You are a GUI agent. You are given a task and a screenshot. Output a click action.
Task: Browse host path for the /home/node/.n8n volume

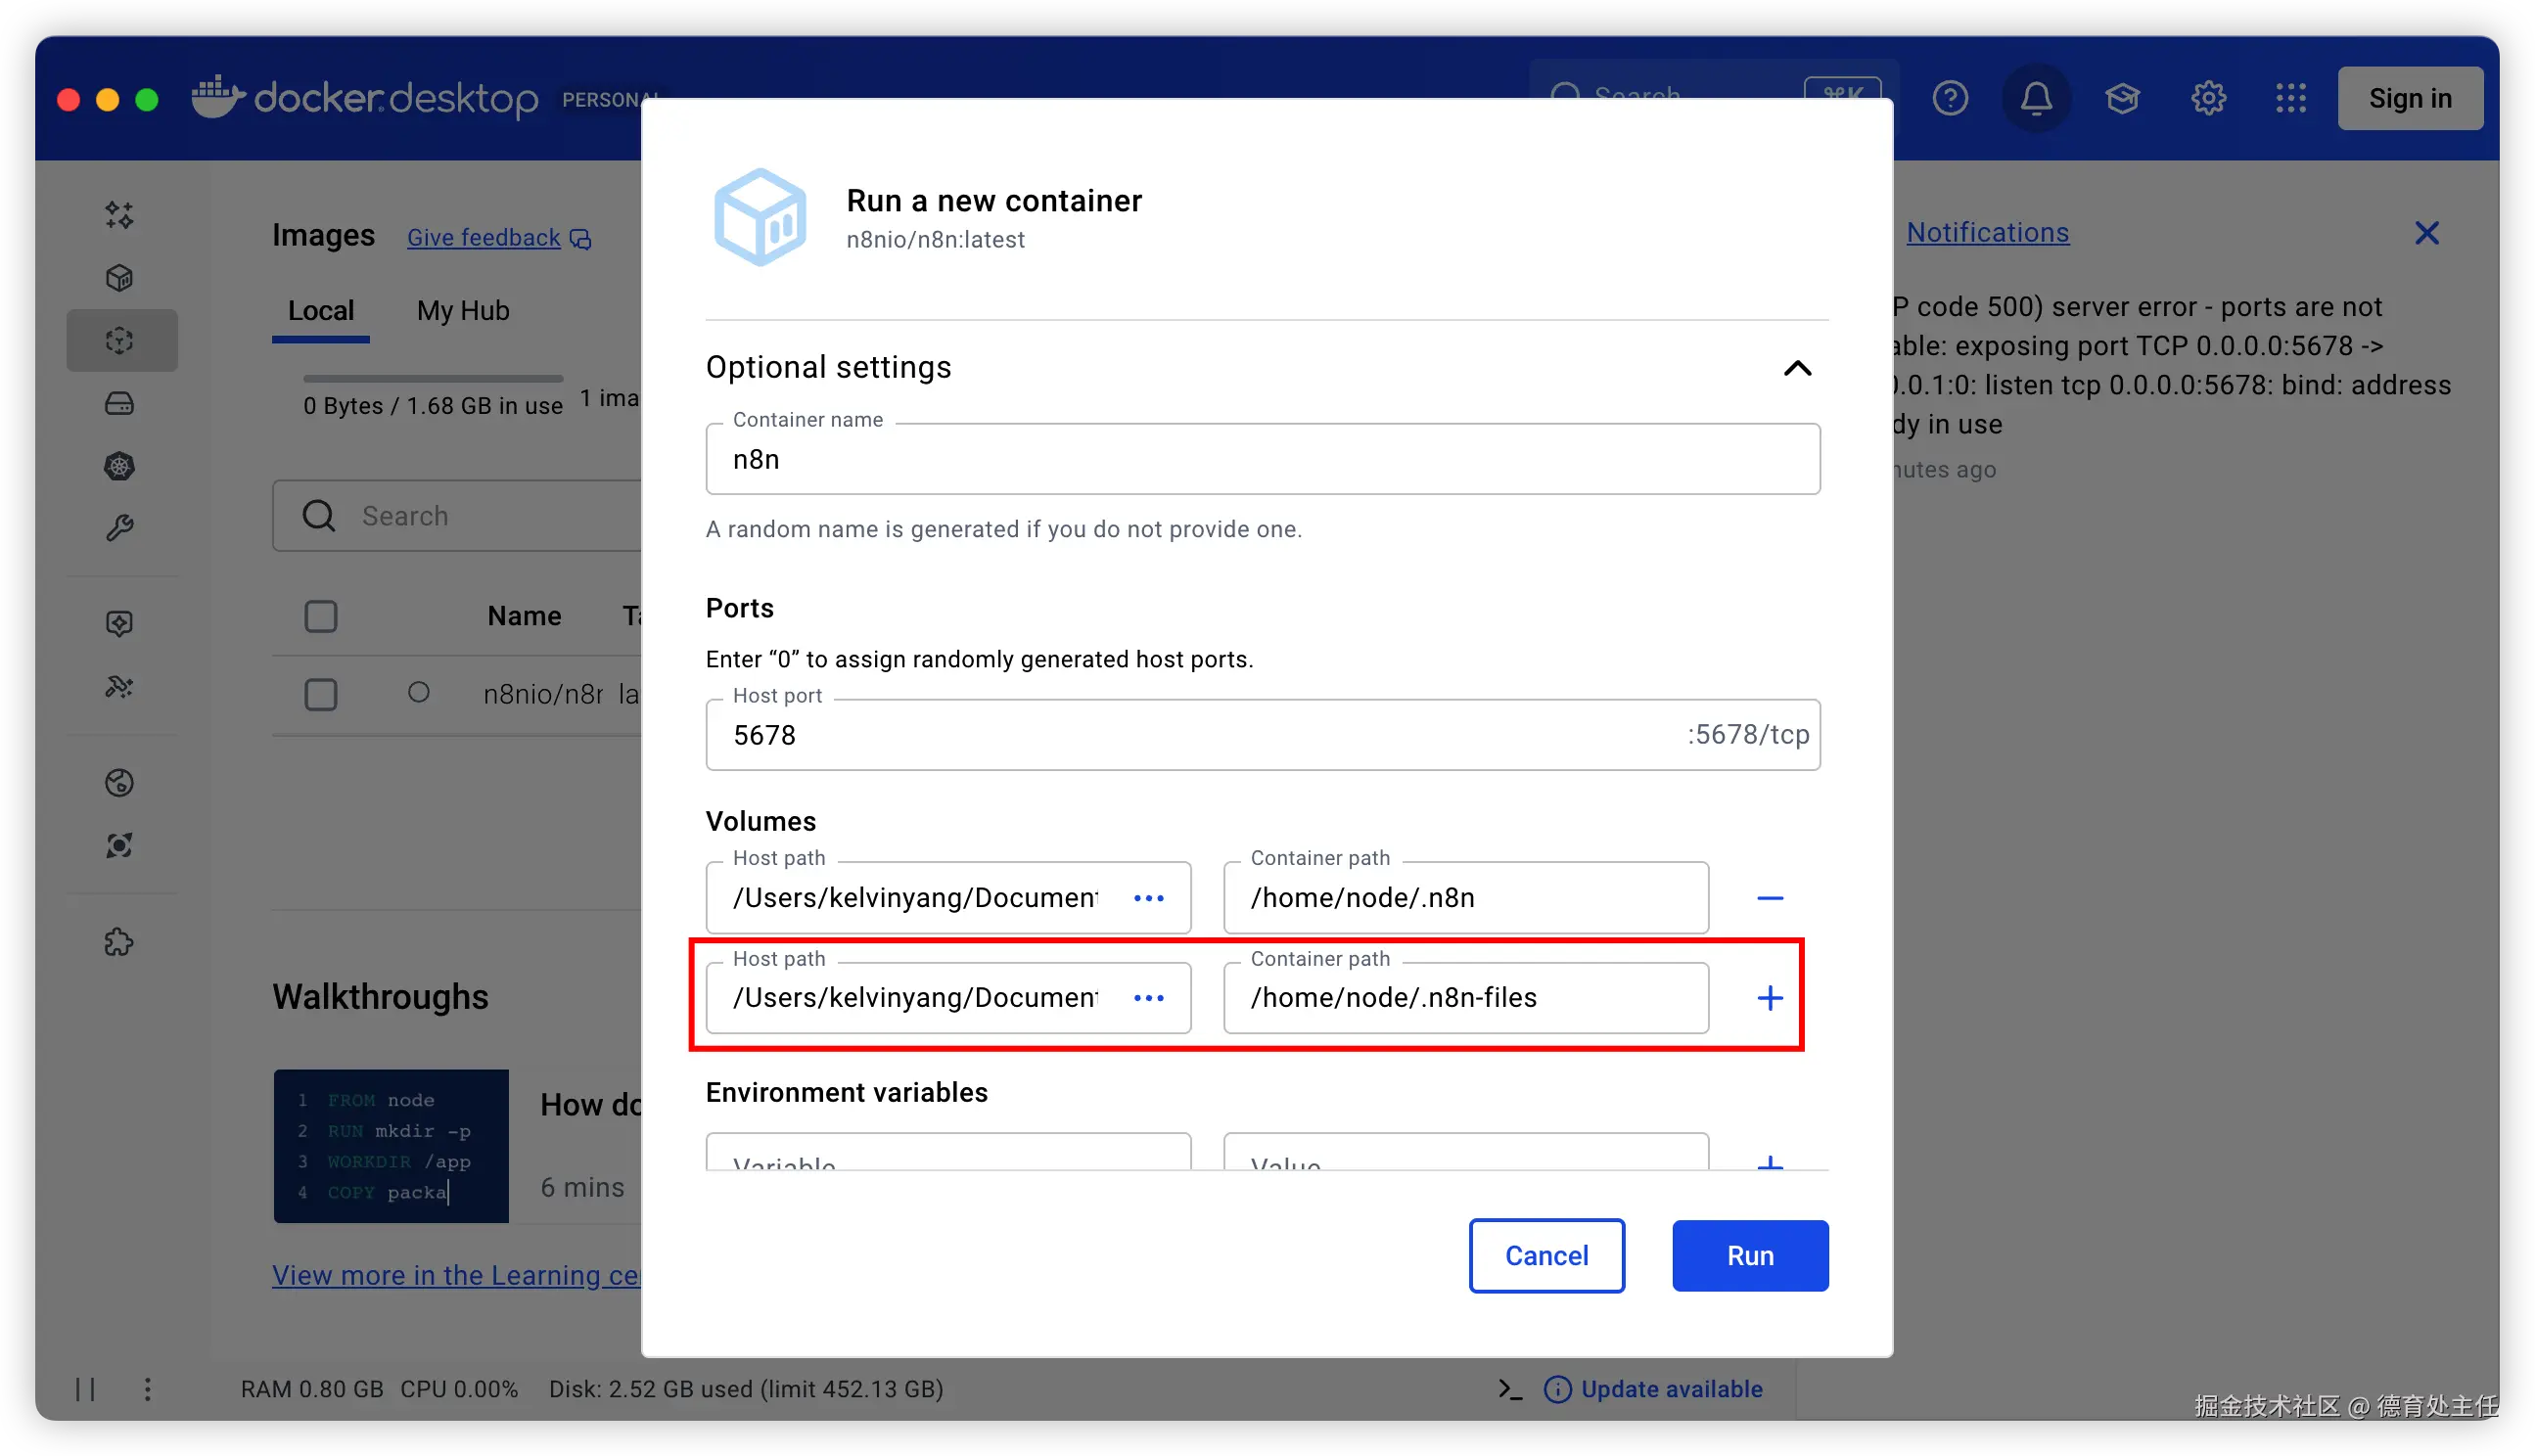pyautogui.click(x=1149, y=898)
